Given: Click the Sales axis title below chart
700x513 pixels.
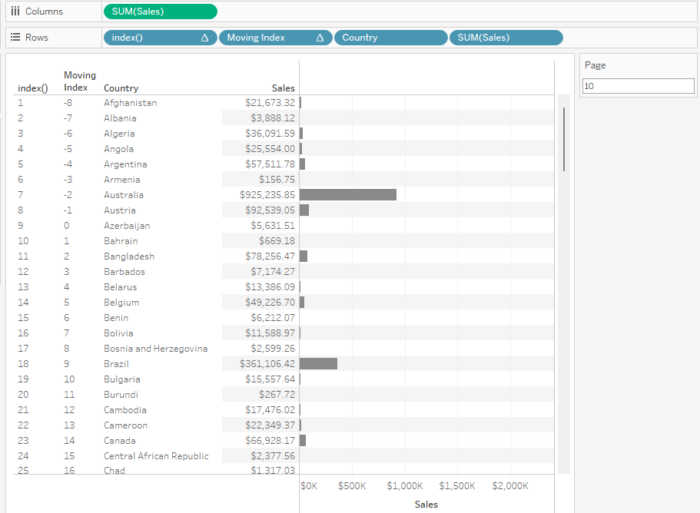Looking at the screenshot, I should (427, 505).
